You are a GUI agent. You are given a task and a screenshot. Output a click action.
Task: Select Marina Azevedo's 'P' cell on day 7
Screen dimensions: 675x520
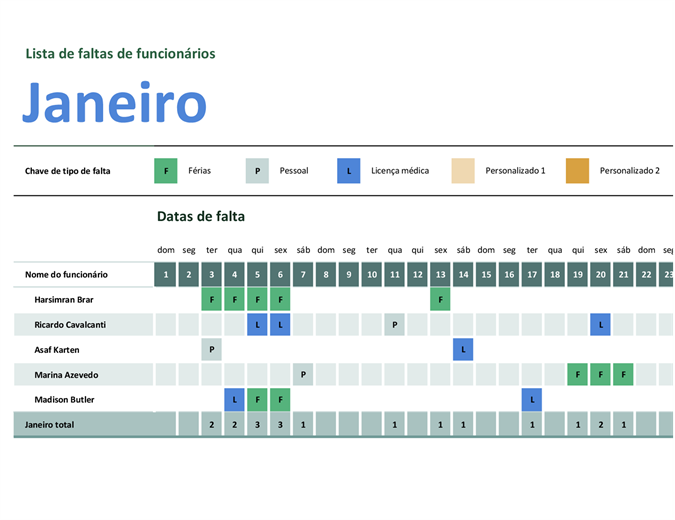[x=303, y=375]
